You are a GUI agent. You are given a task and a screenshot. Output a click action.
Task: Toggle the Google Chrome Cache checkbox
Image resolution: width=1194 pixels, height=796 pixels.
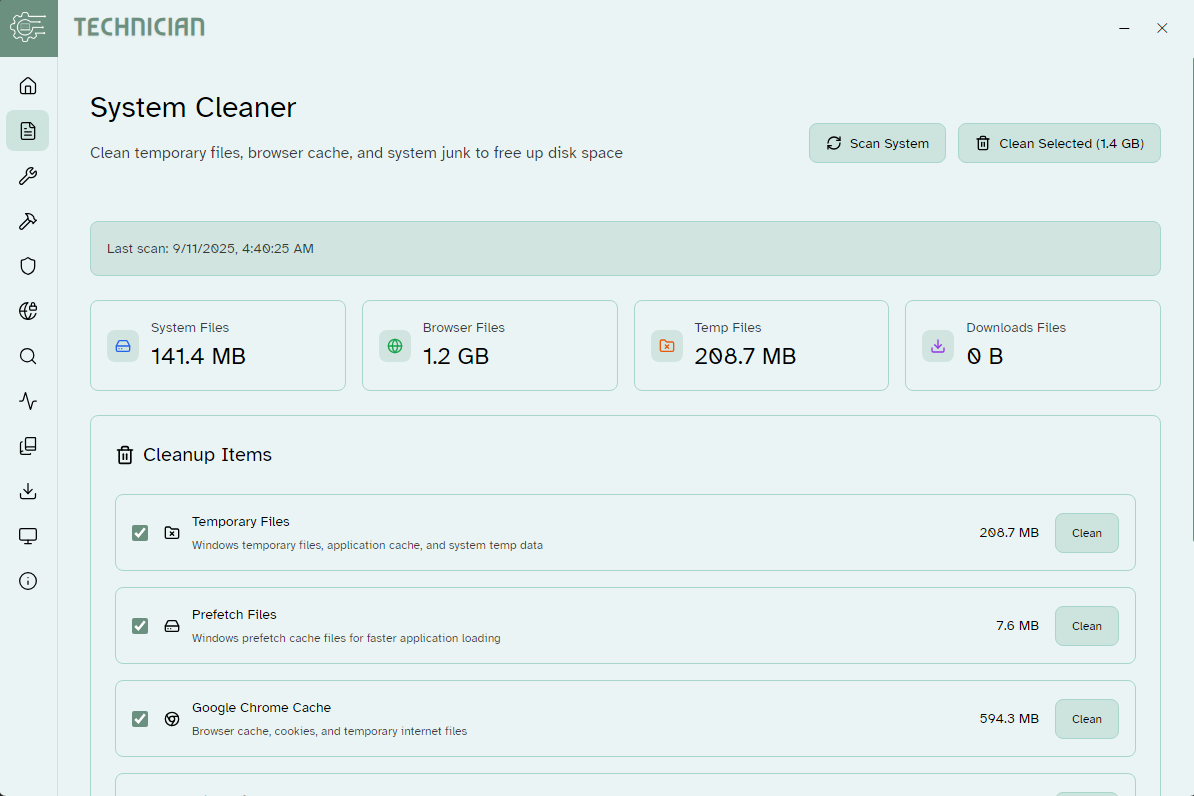click(140, 719)
